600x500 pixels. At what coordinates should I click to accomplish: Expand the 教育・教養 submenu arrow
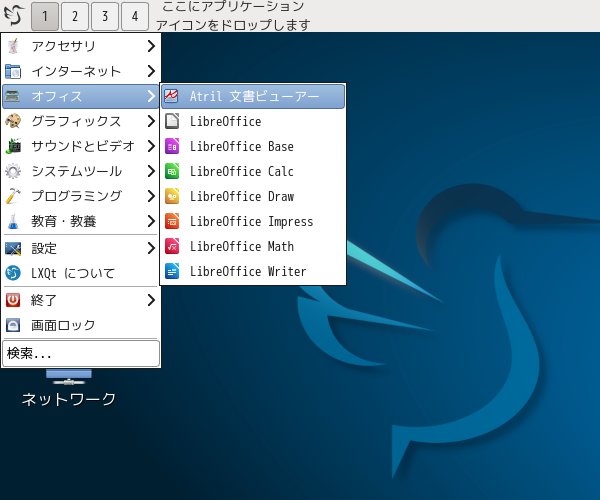pos(151,221)
